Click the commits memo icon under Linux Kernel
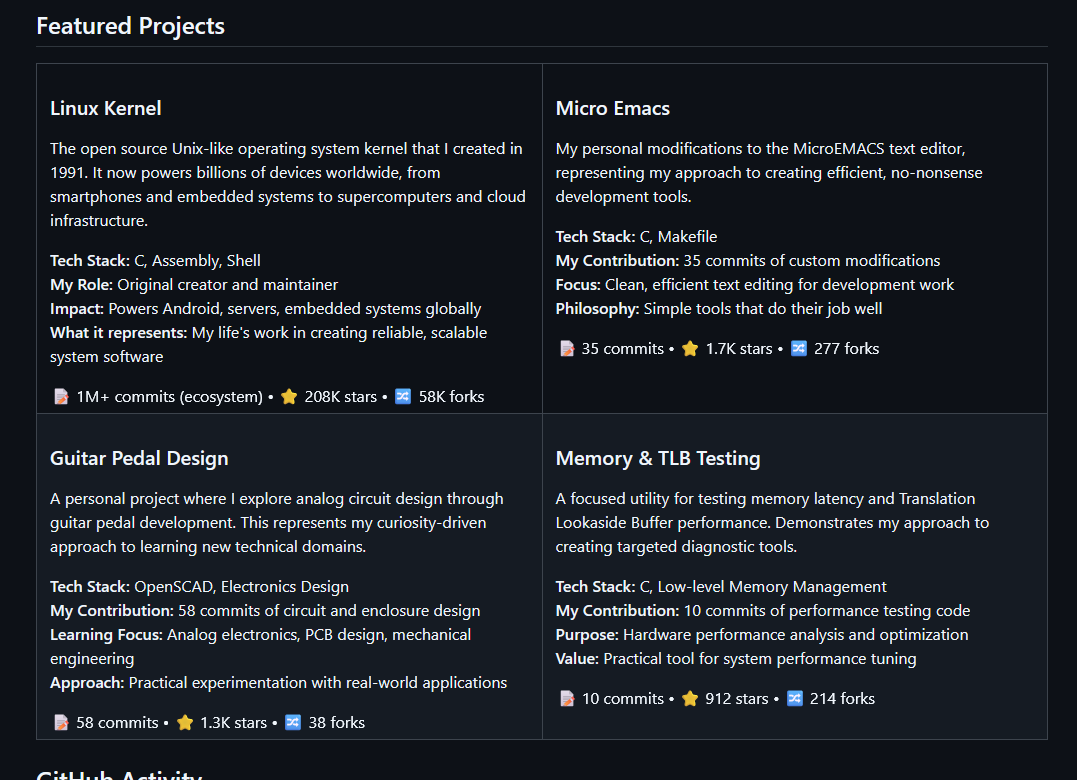Image resolution: width=1077 pixels, height=780 pixels. (61, 397)
